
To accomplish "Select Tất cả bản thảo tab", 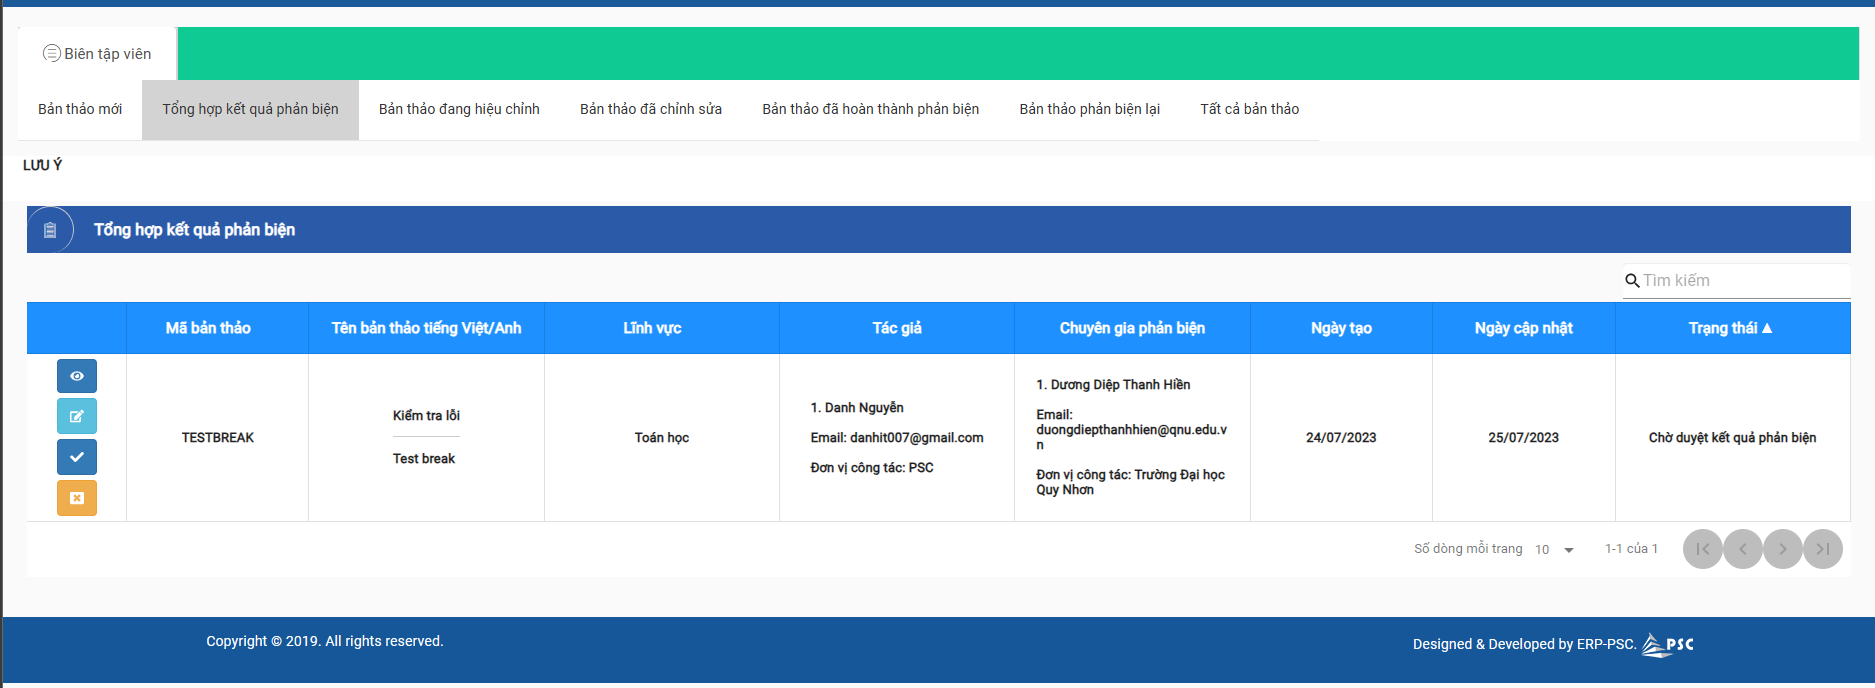I will click(x=1249, y=109).
